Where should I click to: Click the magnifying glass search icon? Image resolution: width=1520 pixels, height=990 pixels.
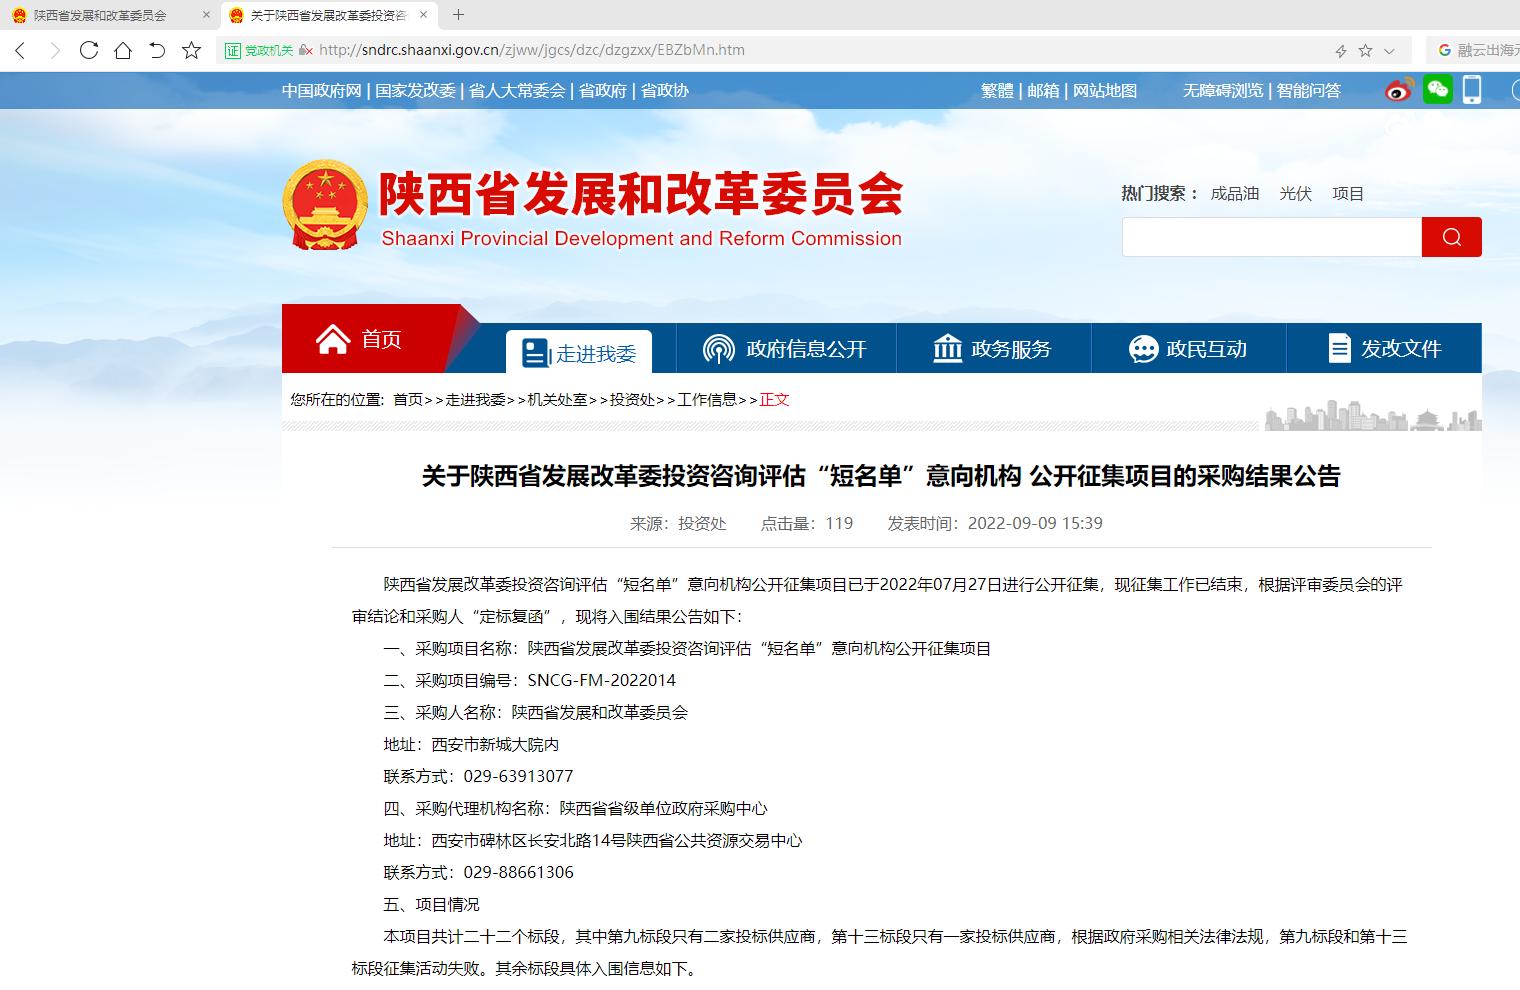[x=1451, y=237]
